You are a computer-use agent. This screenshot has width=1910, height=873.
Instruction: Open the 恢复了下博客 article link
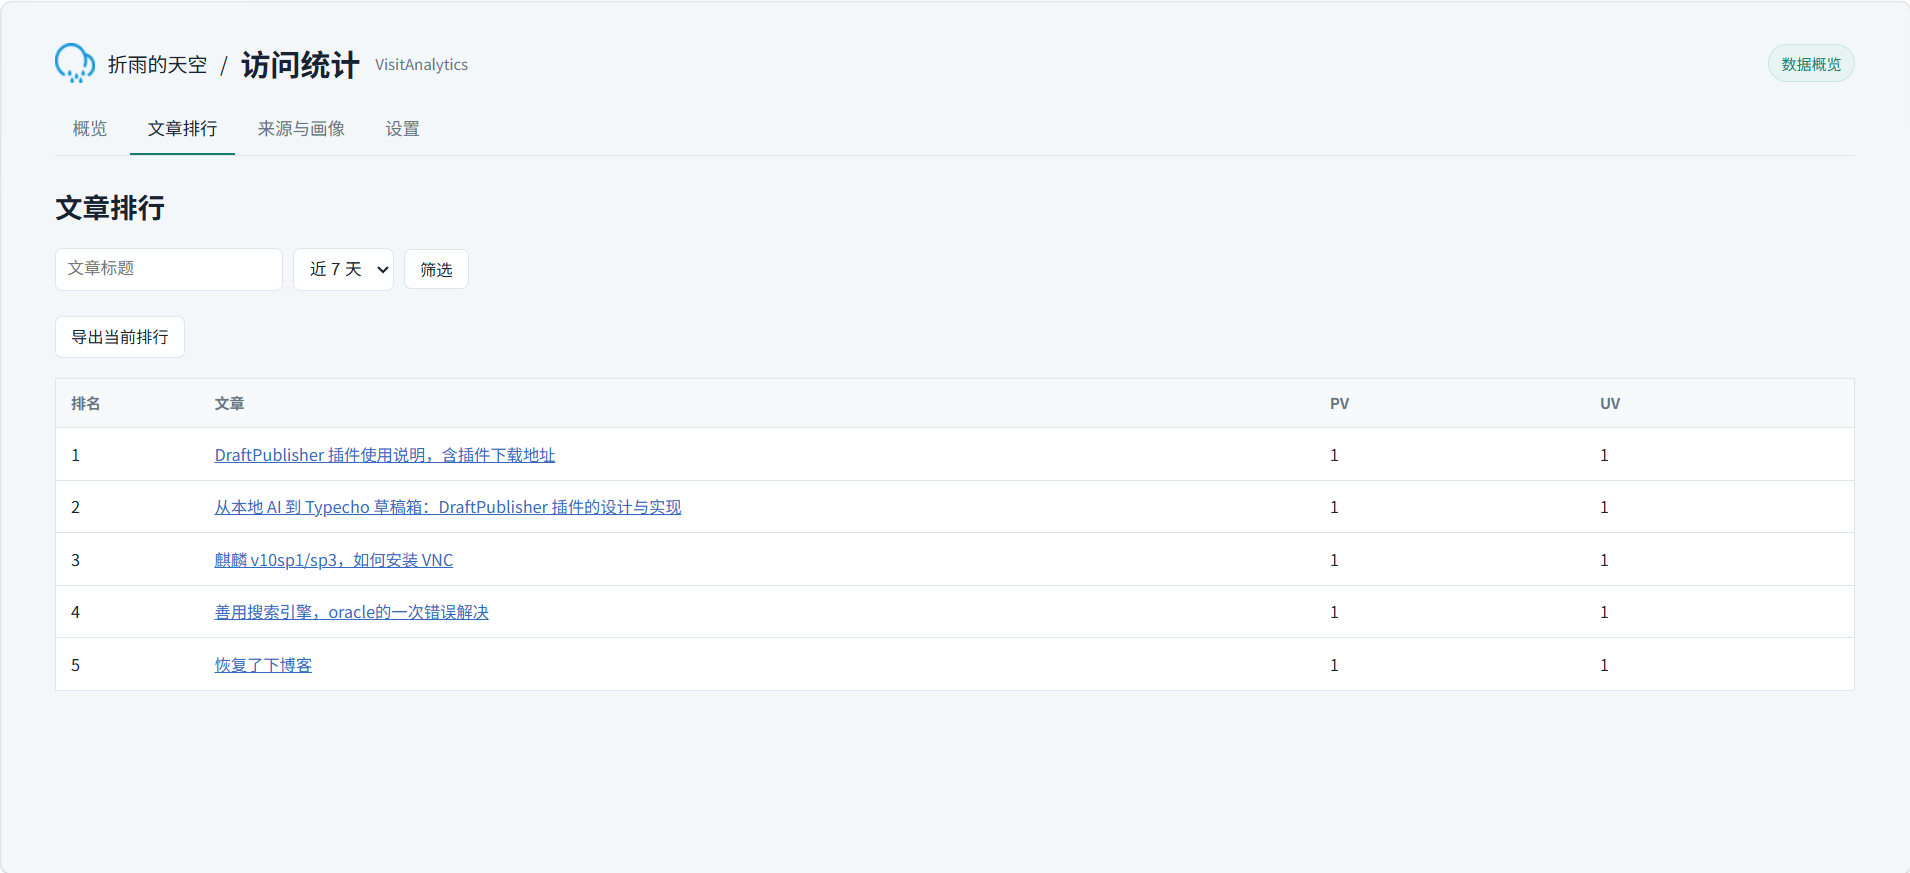click(263, 665)
